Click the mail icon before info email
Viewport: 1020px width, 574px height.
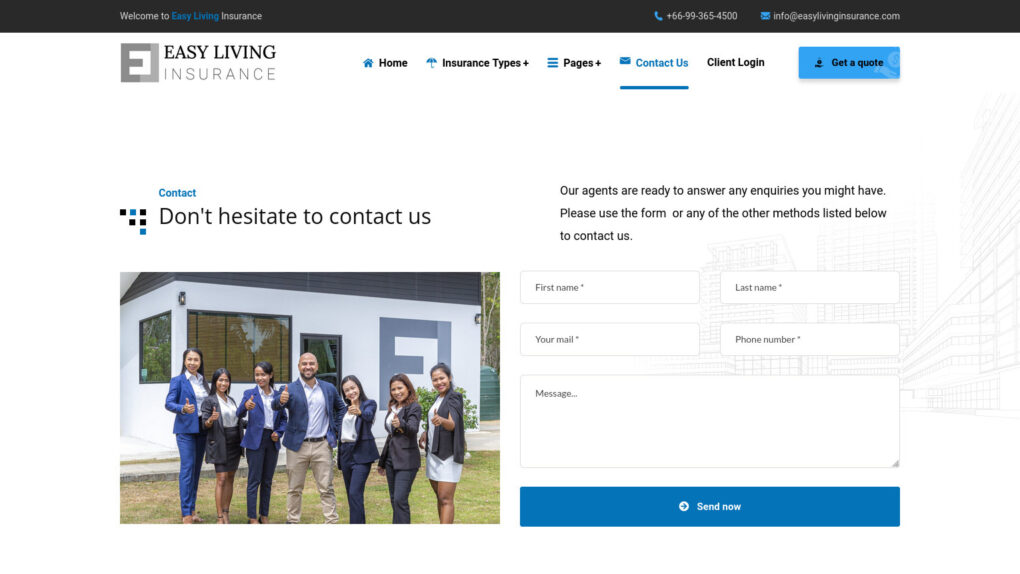[x=765, y=16]
